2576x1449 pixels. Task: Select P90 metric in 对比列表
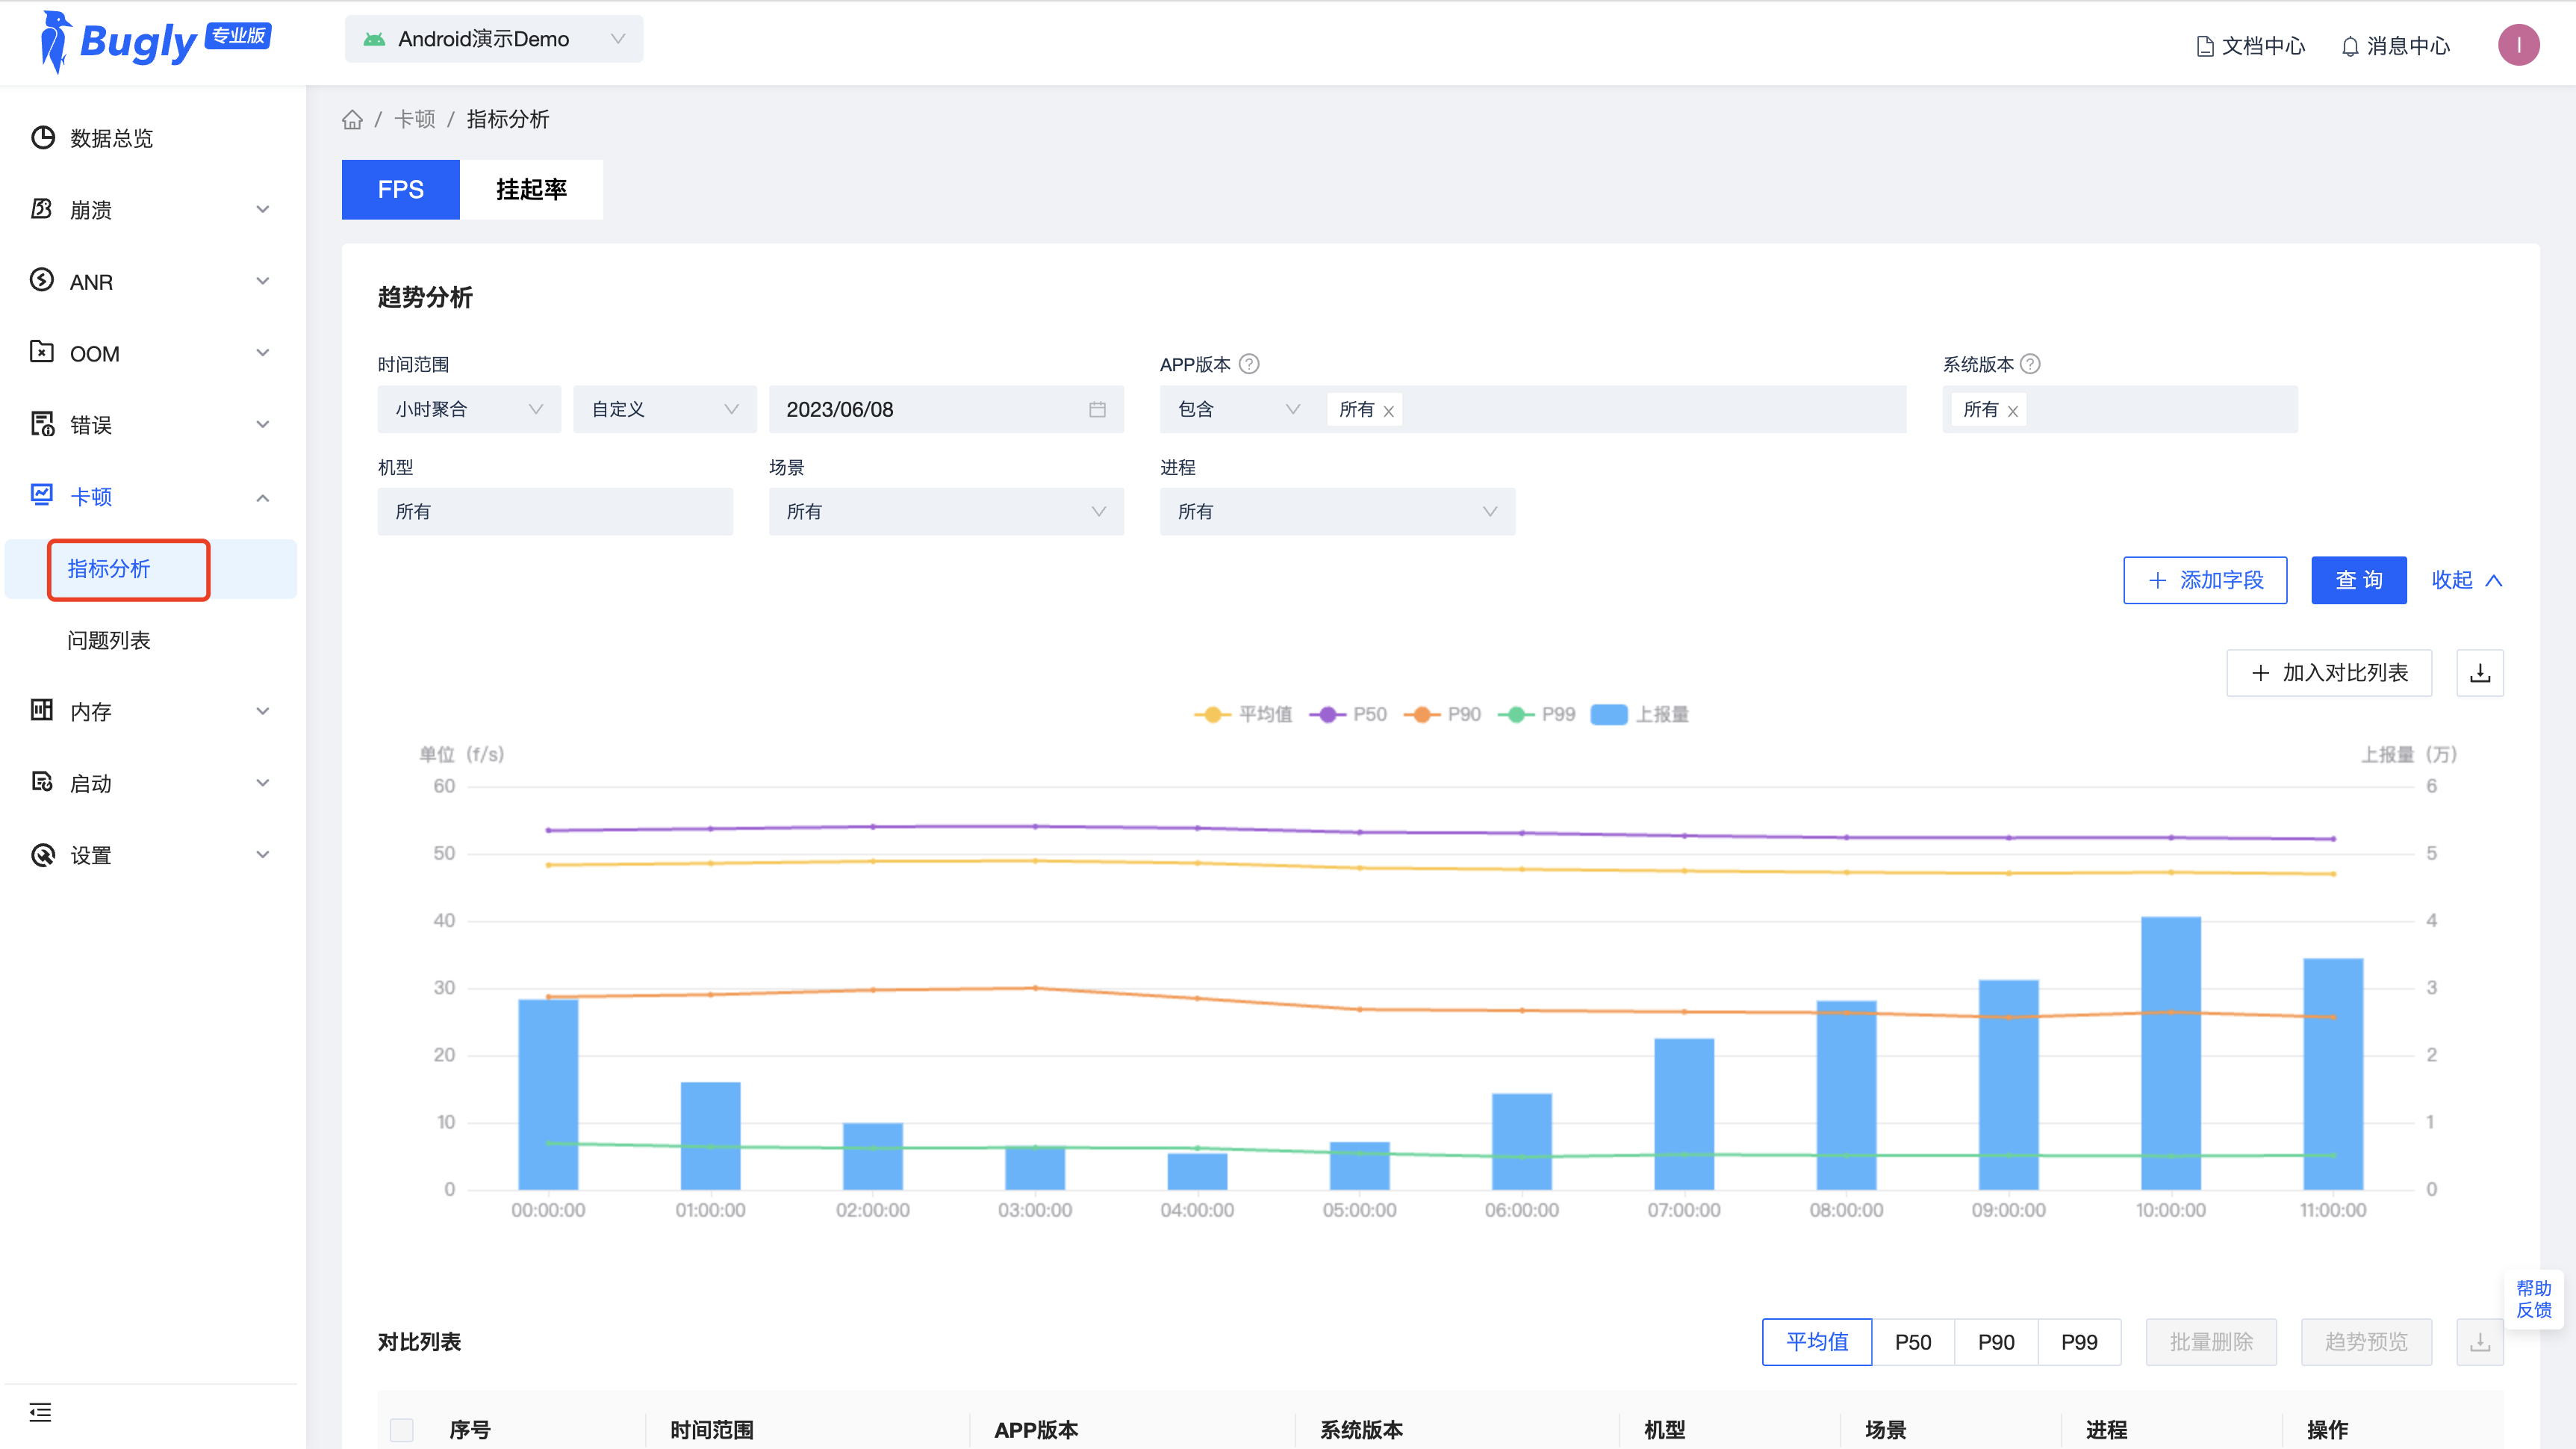(x=1996, y=1342)
